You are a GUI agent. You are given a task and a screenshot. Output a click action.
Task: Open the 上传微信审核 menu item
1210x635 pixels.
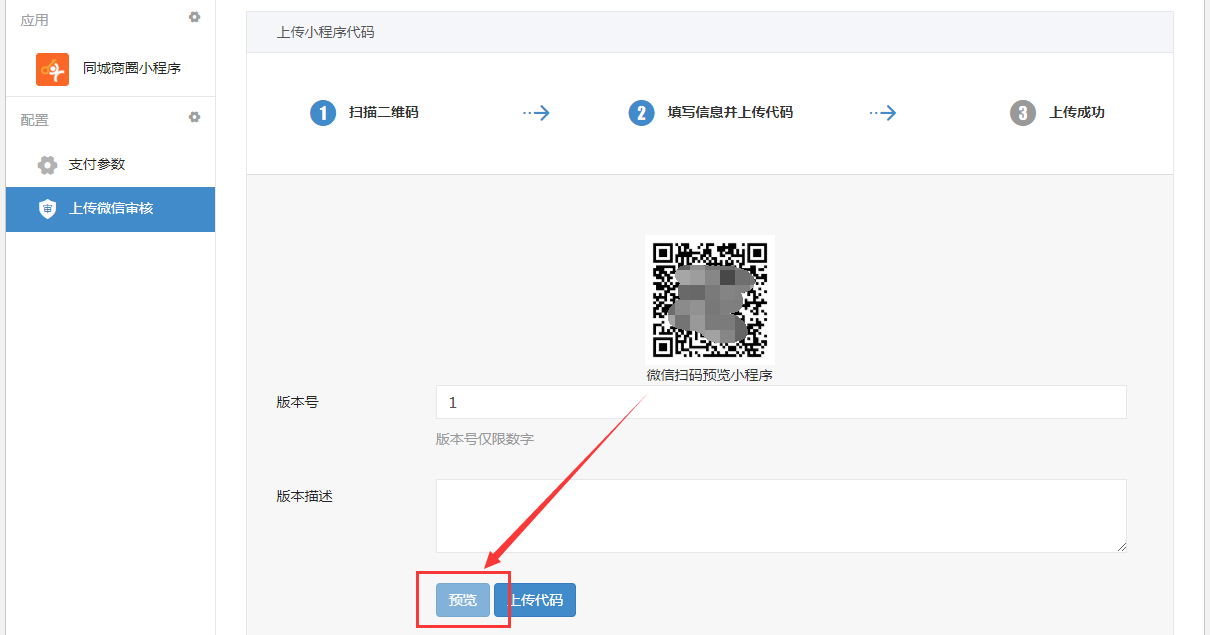point(111,209)
